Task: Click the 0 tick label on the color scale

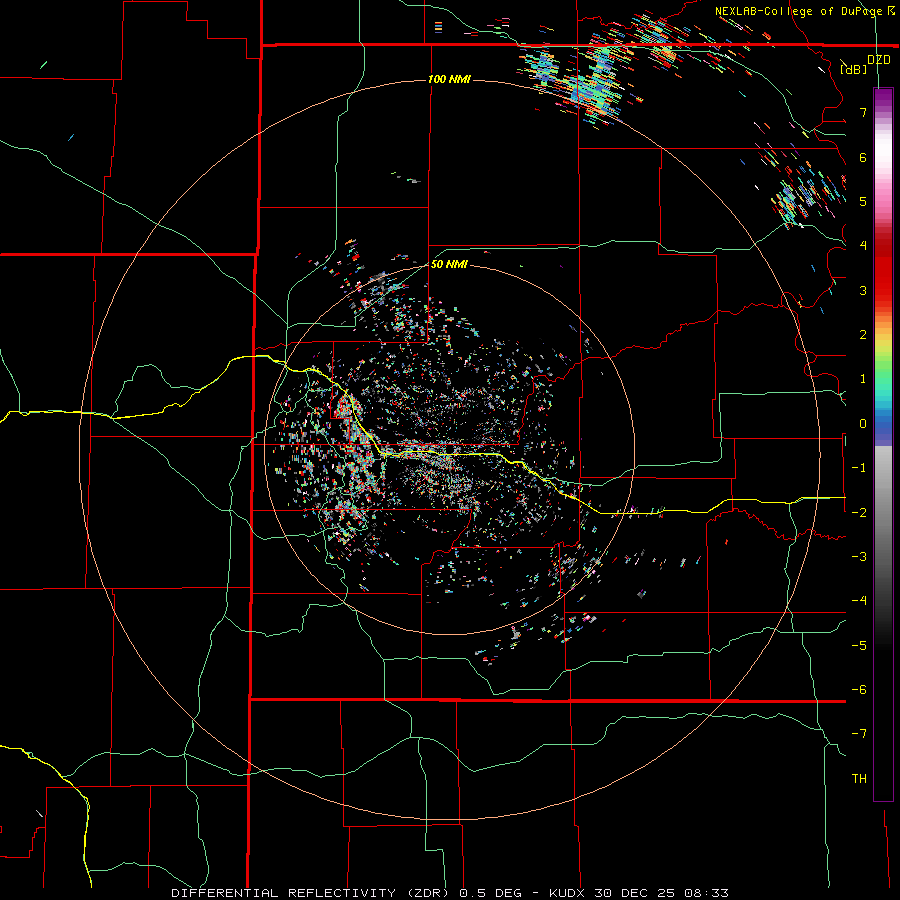Action: pos(863,424)
